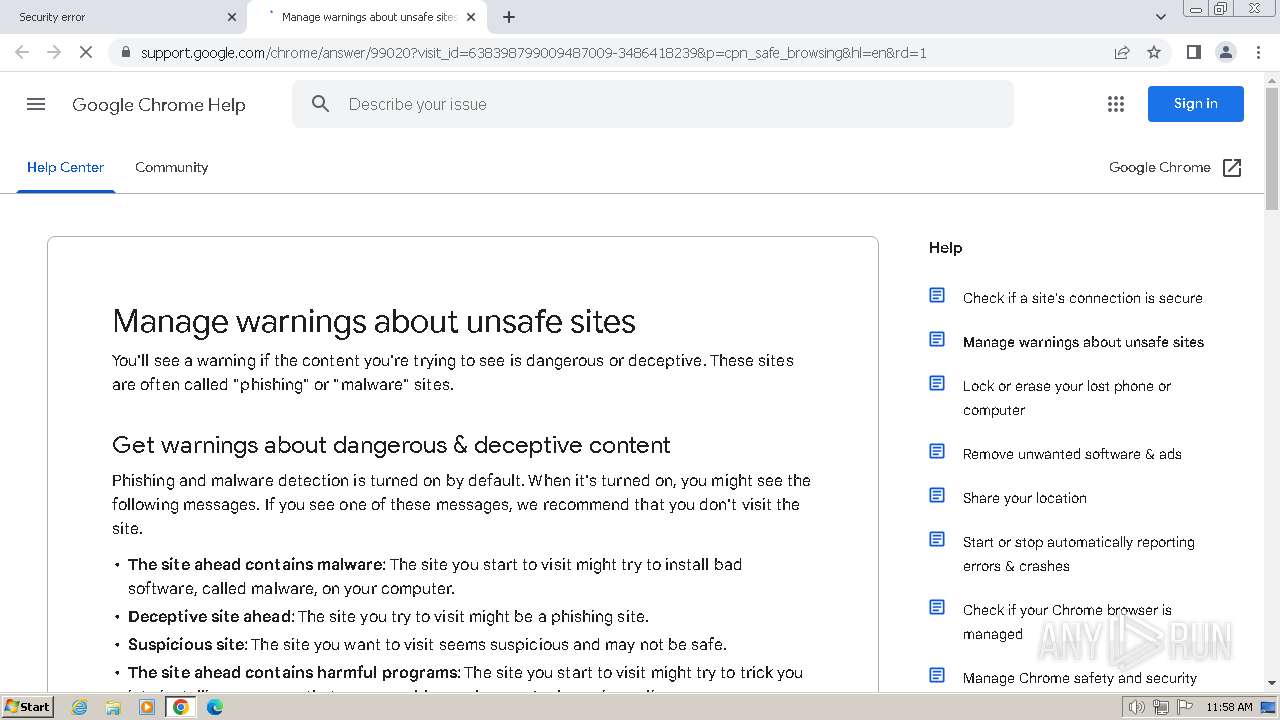The width and height of the screenshot is (1280, 720).
Task: Open Manage Chrome safety and security link
Action: point(1080,678)
